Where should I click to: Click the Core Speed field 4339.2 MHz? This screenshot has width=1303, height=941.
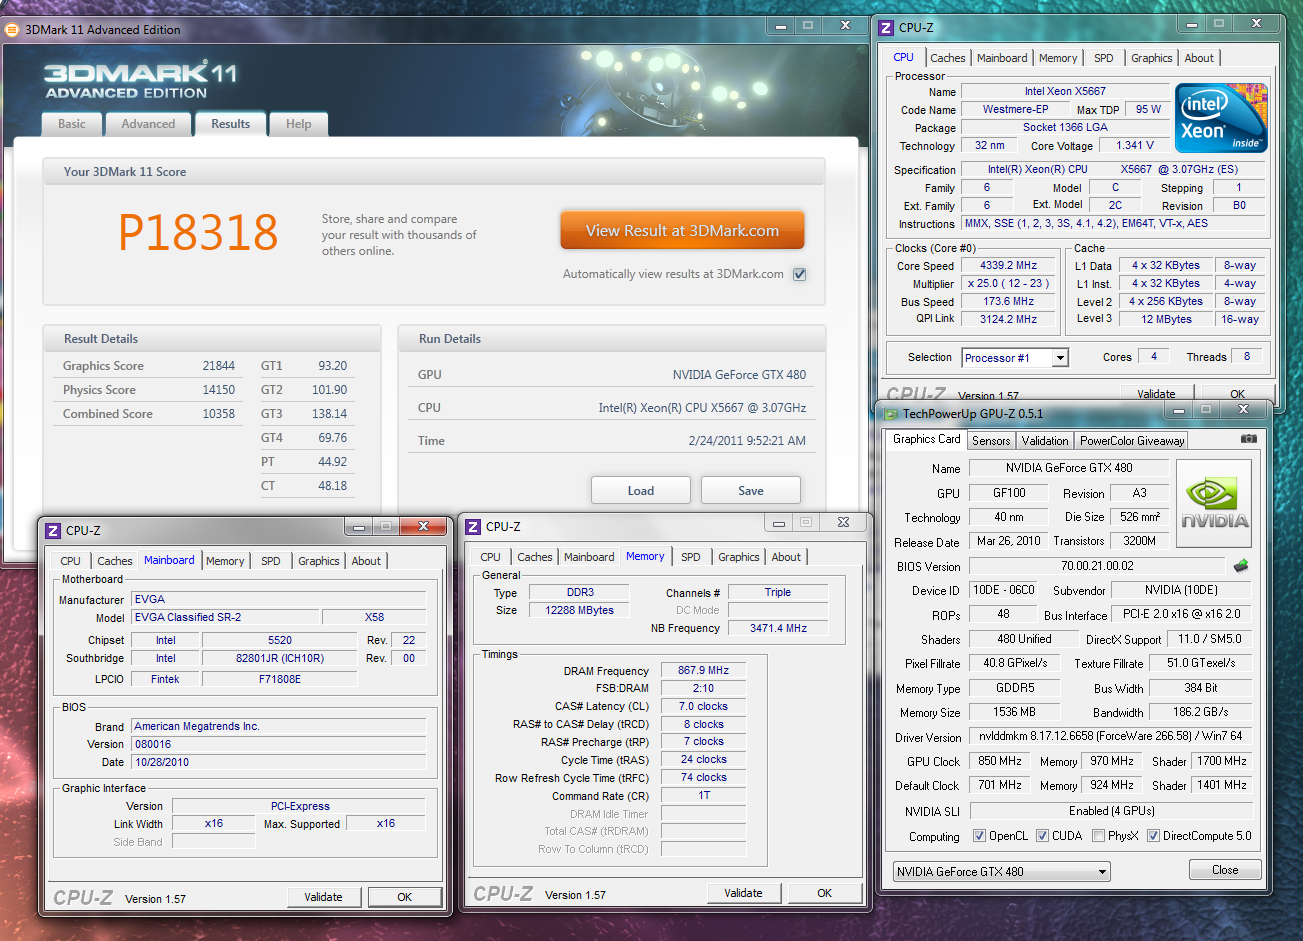pos(1010,266)
